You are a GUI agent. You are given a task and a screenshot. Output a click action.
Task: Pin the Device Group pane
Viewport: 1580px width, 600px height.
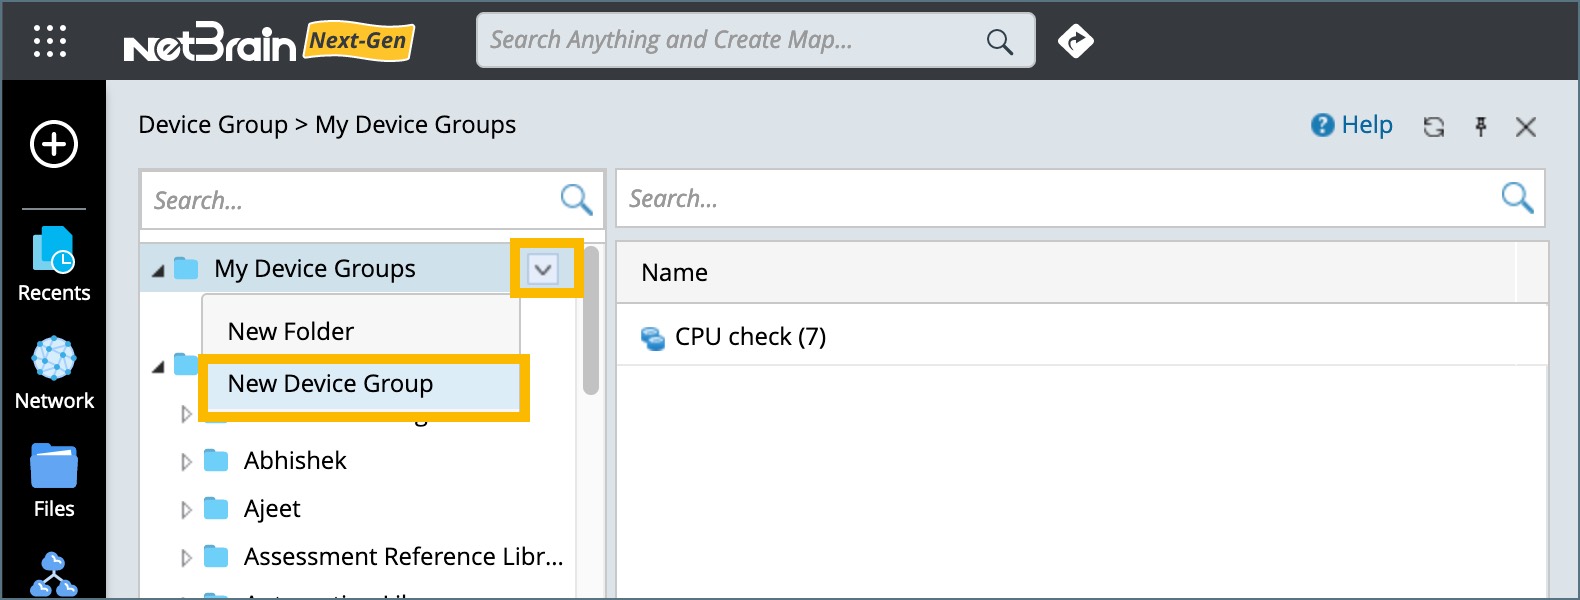(x=1481, y=127)
